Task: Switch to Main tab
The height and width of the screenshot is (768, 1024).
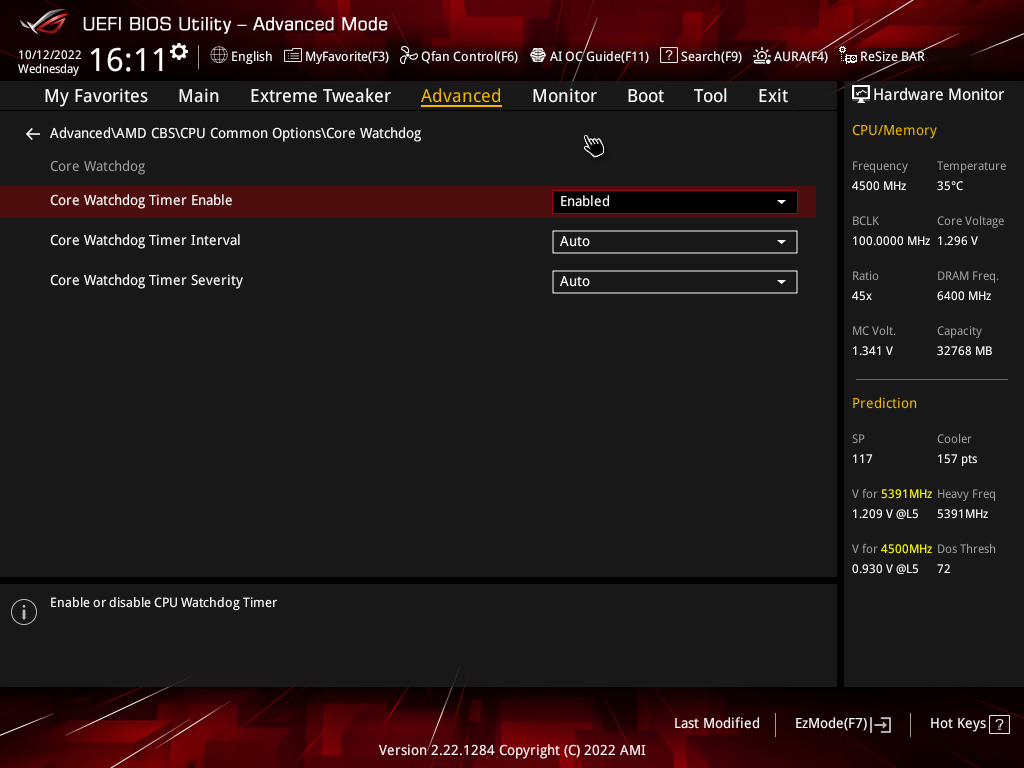Action: pos(199,96)
